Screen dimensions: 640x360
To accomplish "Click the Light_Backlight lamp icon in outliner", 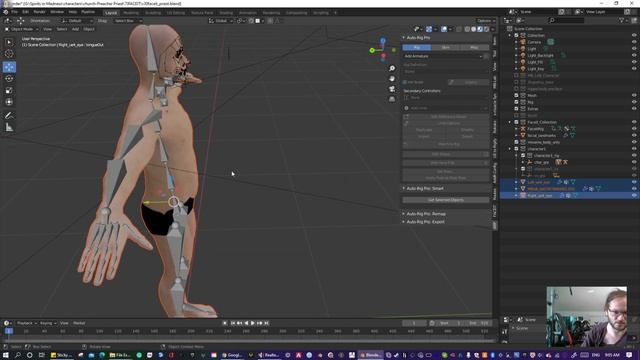I will pos(523,56).
